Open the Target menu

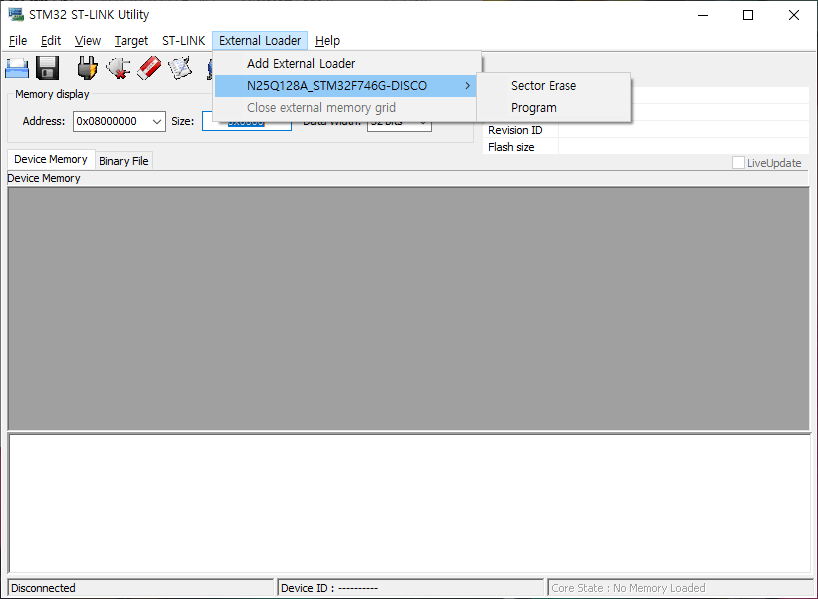(x=131, y=41)
